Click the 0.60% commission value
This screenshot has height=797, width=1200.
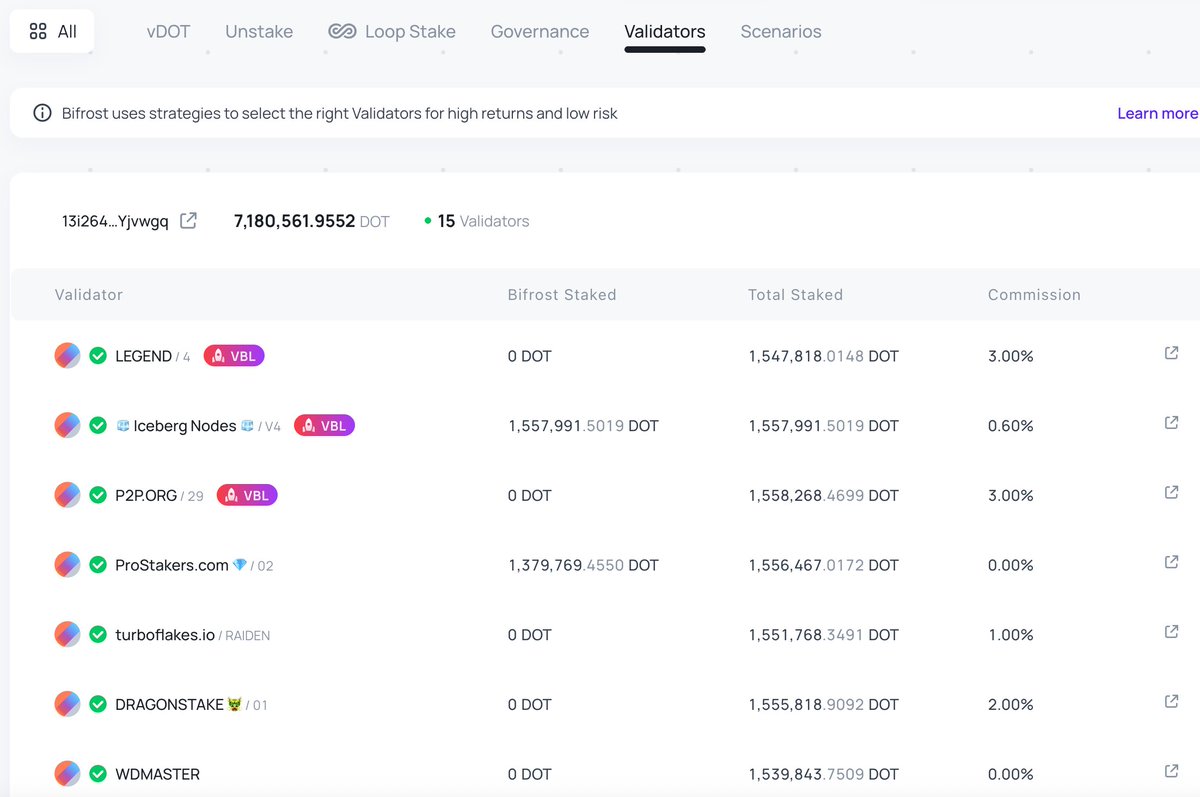coord(1011,425)
